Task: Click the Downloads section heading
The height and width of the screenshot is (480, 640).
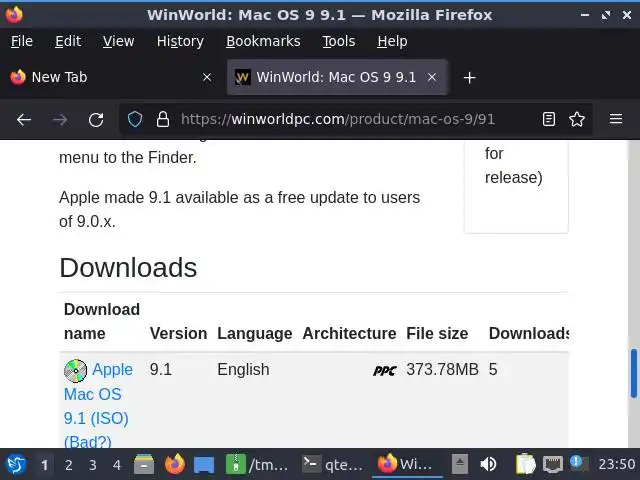Action: tap(128, 268)
